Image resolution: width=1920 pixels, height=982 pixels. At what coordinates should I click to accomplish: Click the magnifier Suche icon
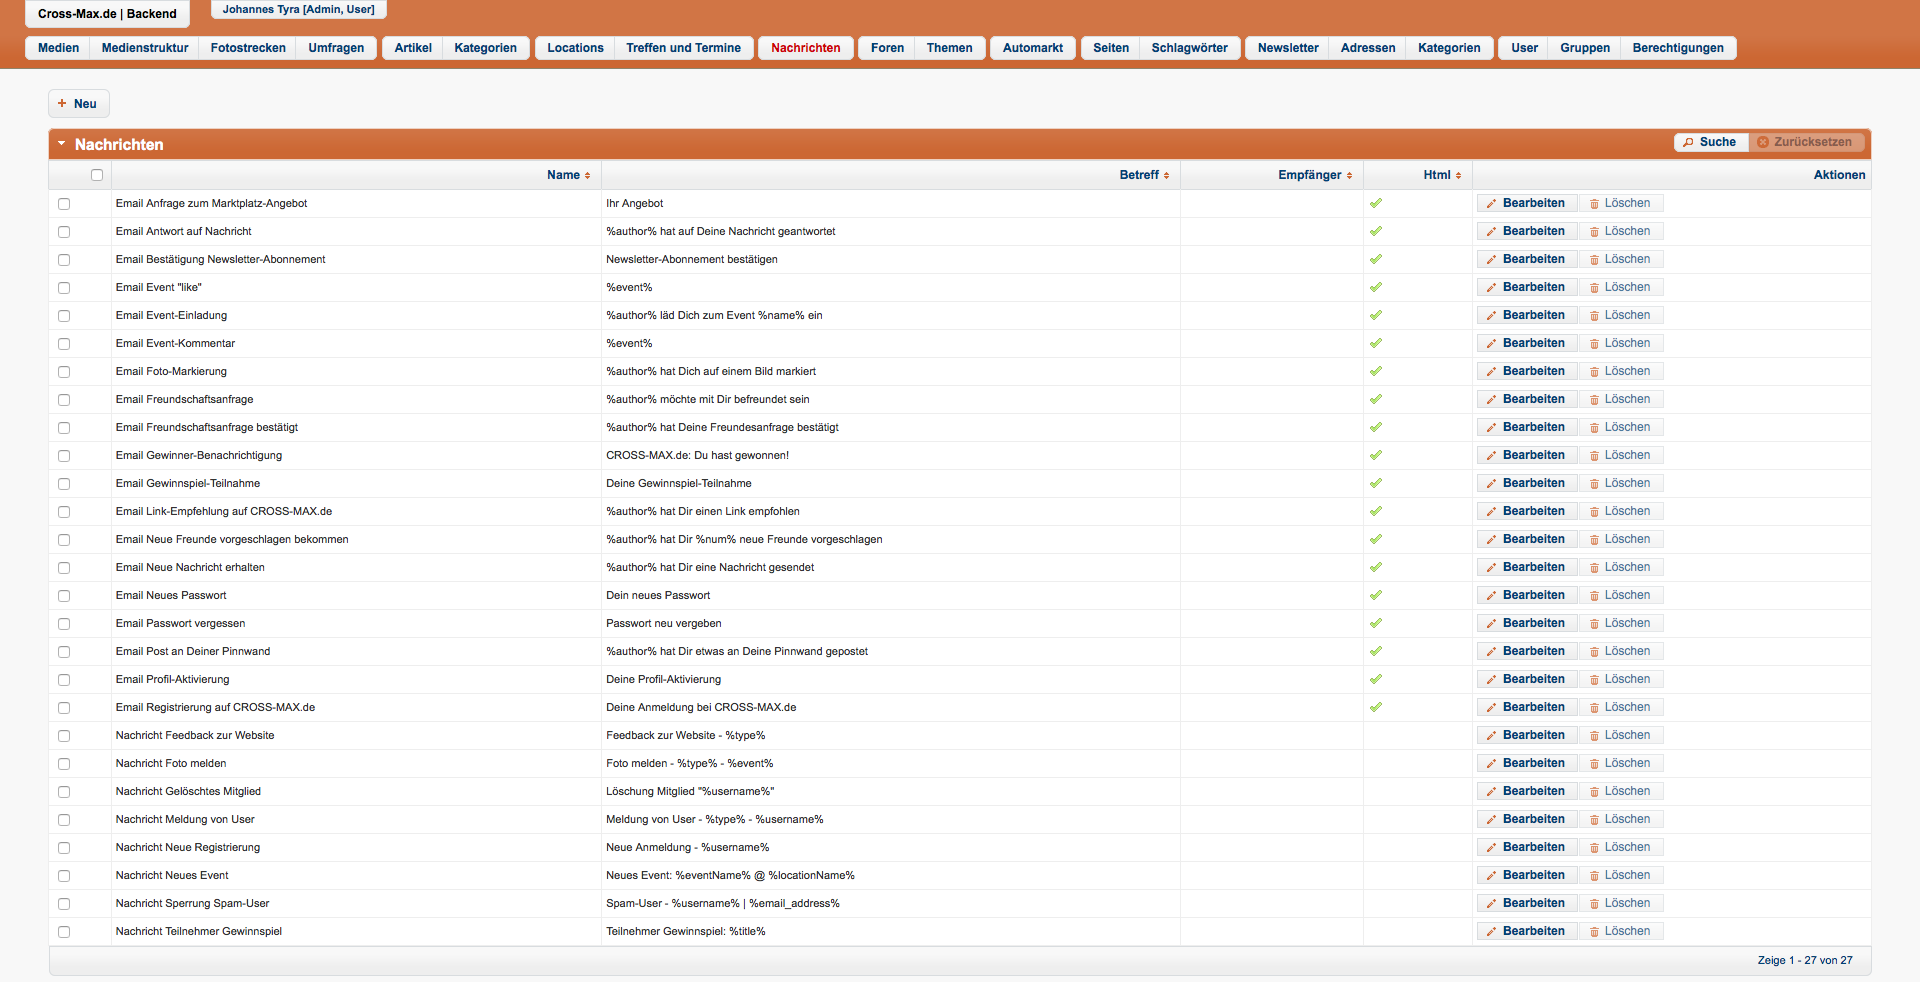(x=1688, y=143)
